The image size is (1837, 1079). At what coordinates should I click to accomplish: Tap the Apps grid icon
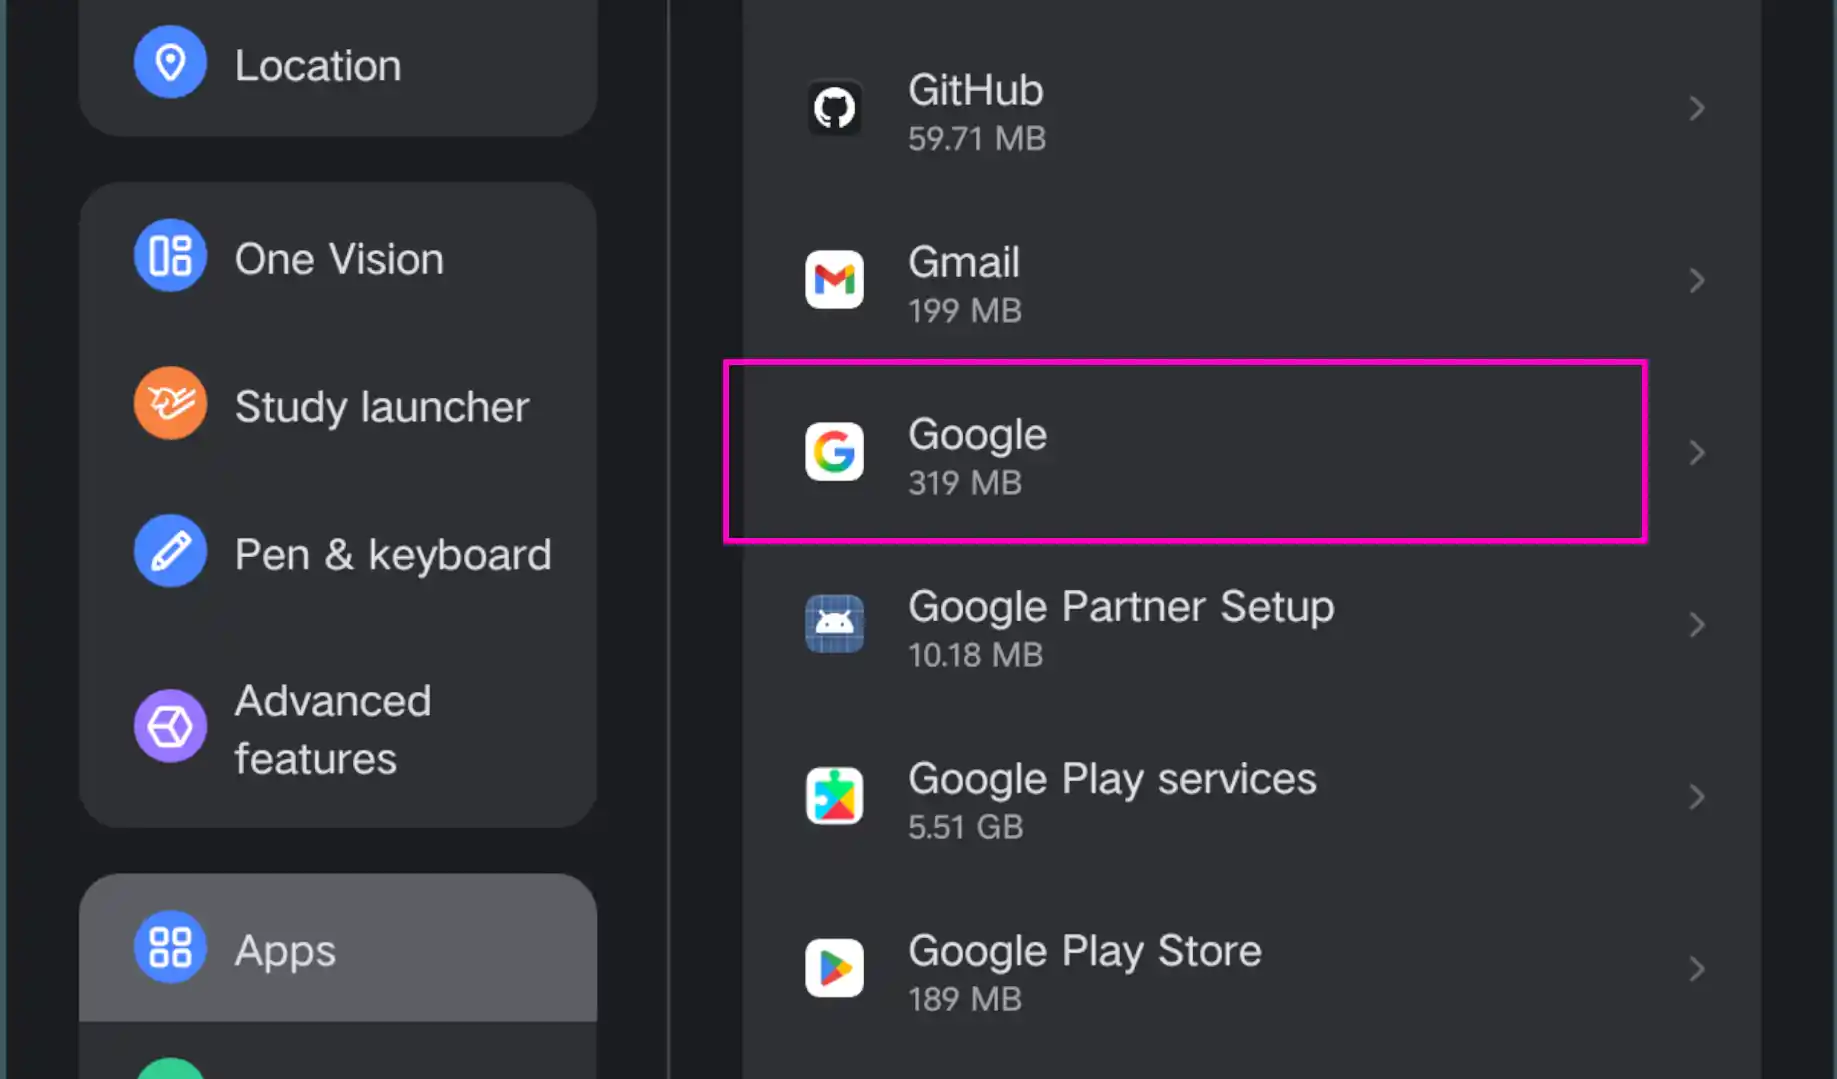pyautogui.click(x=170, y=947)
